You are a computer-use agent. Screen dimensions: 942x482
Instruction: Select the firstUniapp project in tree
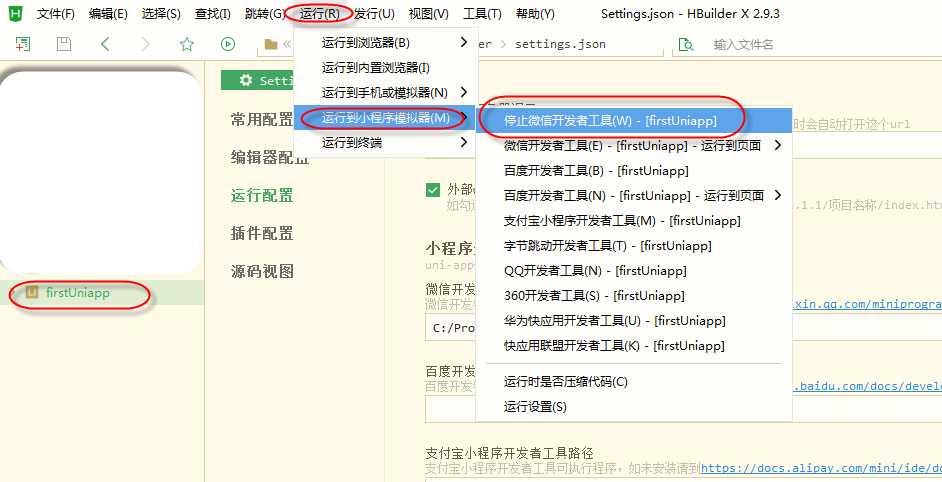coord(102,293)
